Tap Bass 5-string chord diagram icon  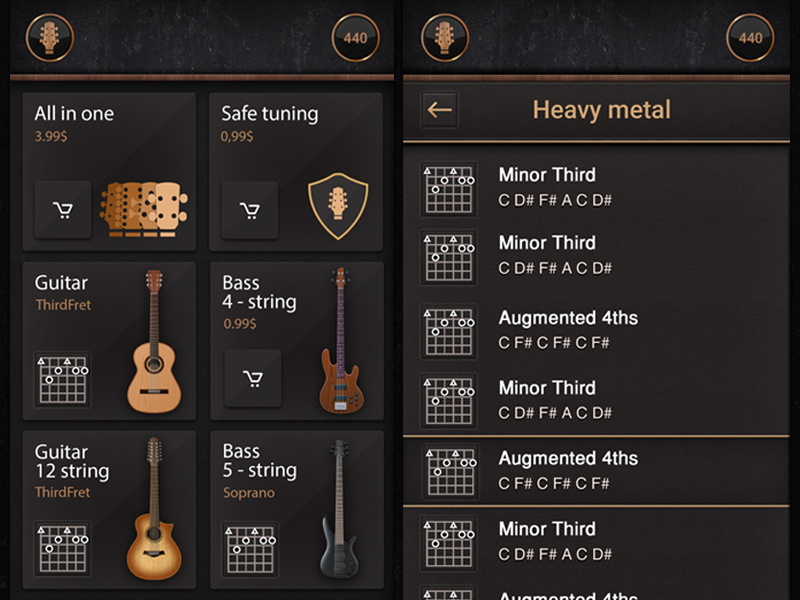250,548
